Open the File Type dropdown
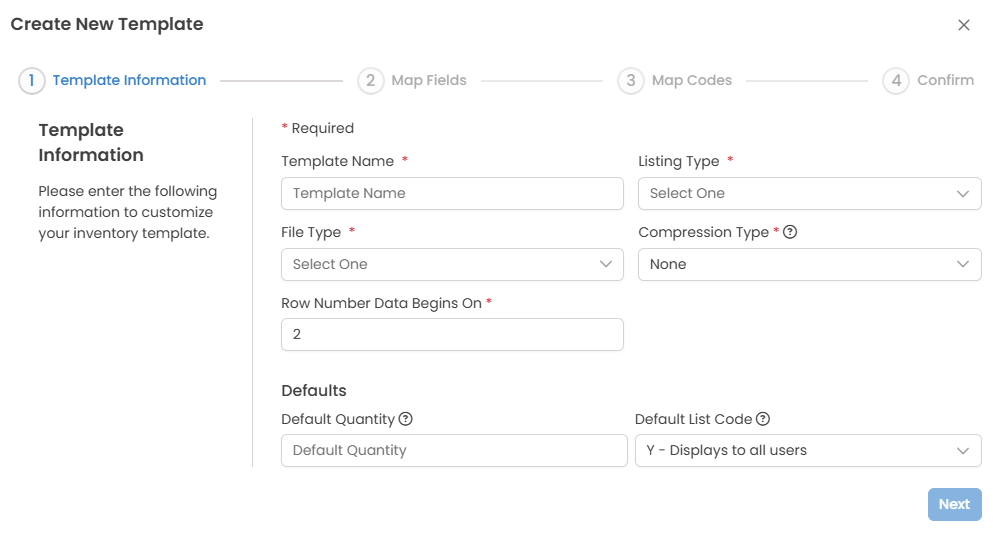 452,264
